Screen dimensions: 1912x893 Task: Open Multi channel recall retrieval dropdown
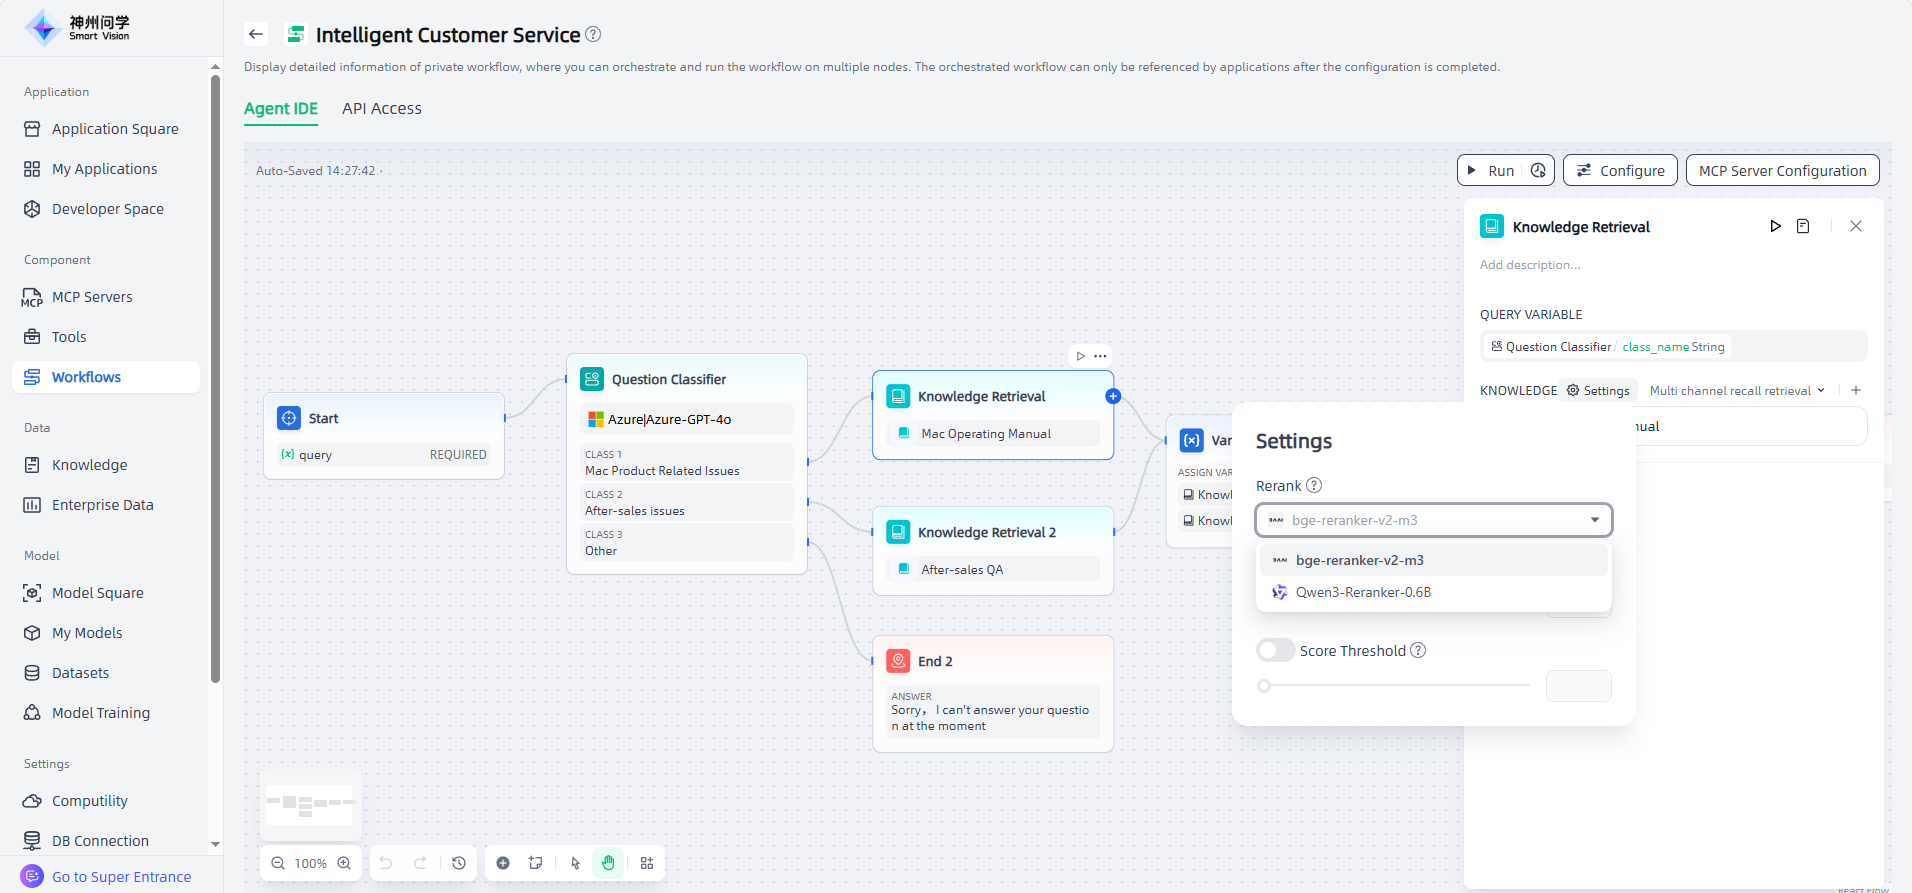1736,391
